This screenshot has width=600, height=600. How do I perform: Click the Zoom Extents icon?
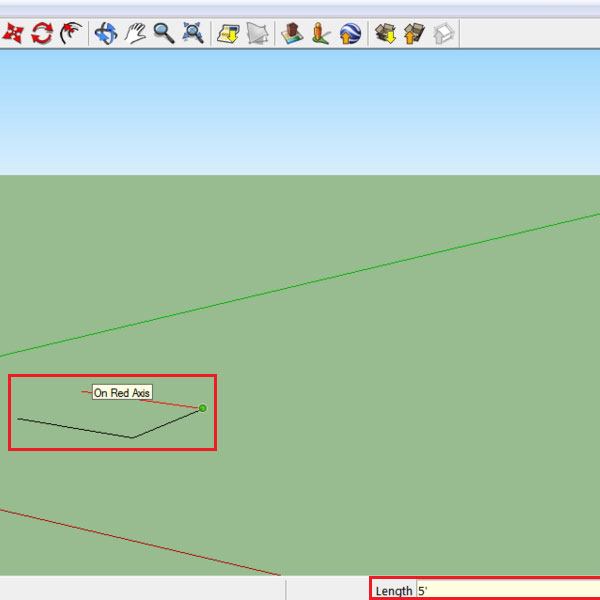coord(193,33)
